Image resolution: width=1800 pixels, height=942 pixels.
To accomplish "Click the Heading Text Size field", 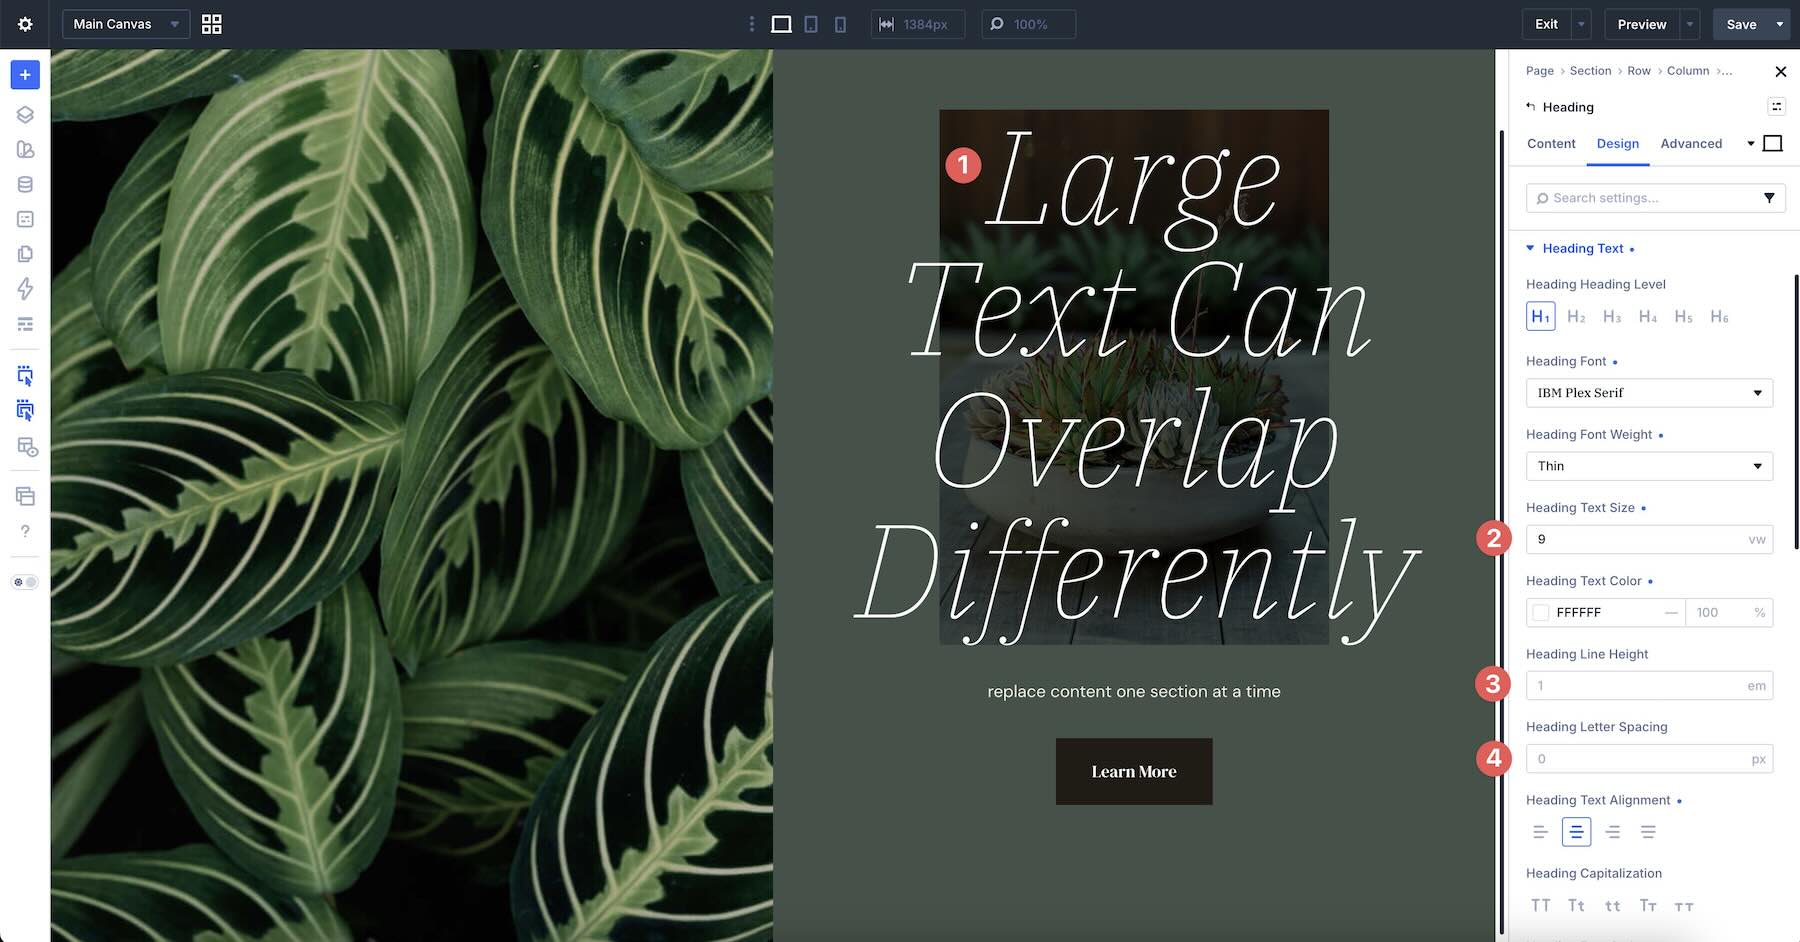I will (1649, 539).
